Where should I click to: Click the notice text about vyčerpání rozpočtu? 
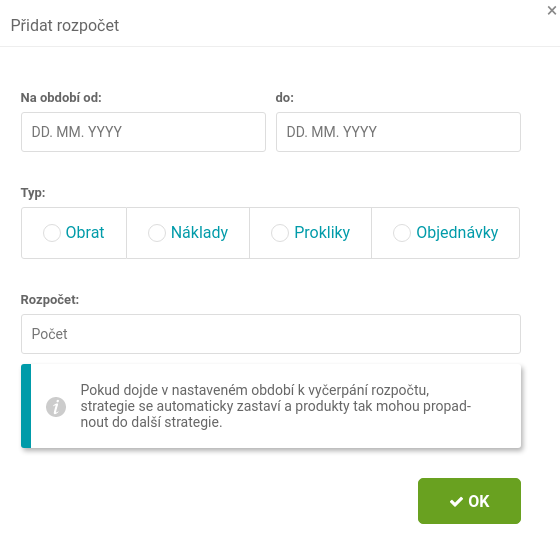click(x=276, y=406)
